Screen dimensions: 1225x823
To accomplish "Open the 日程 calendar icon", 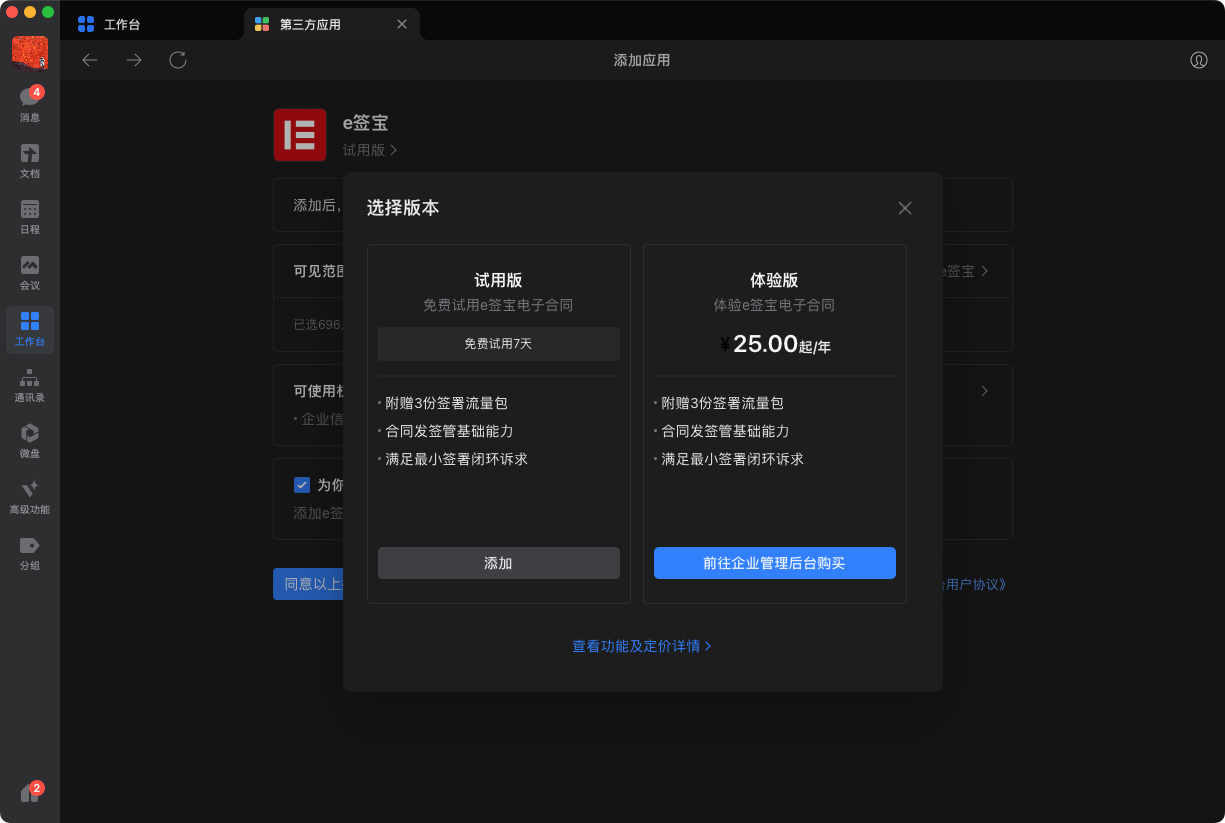I will [x=30, y=216].
